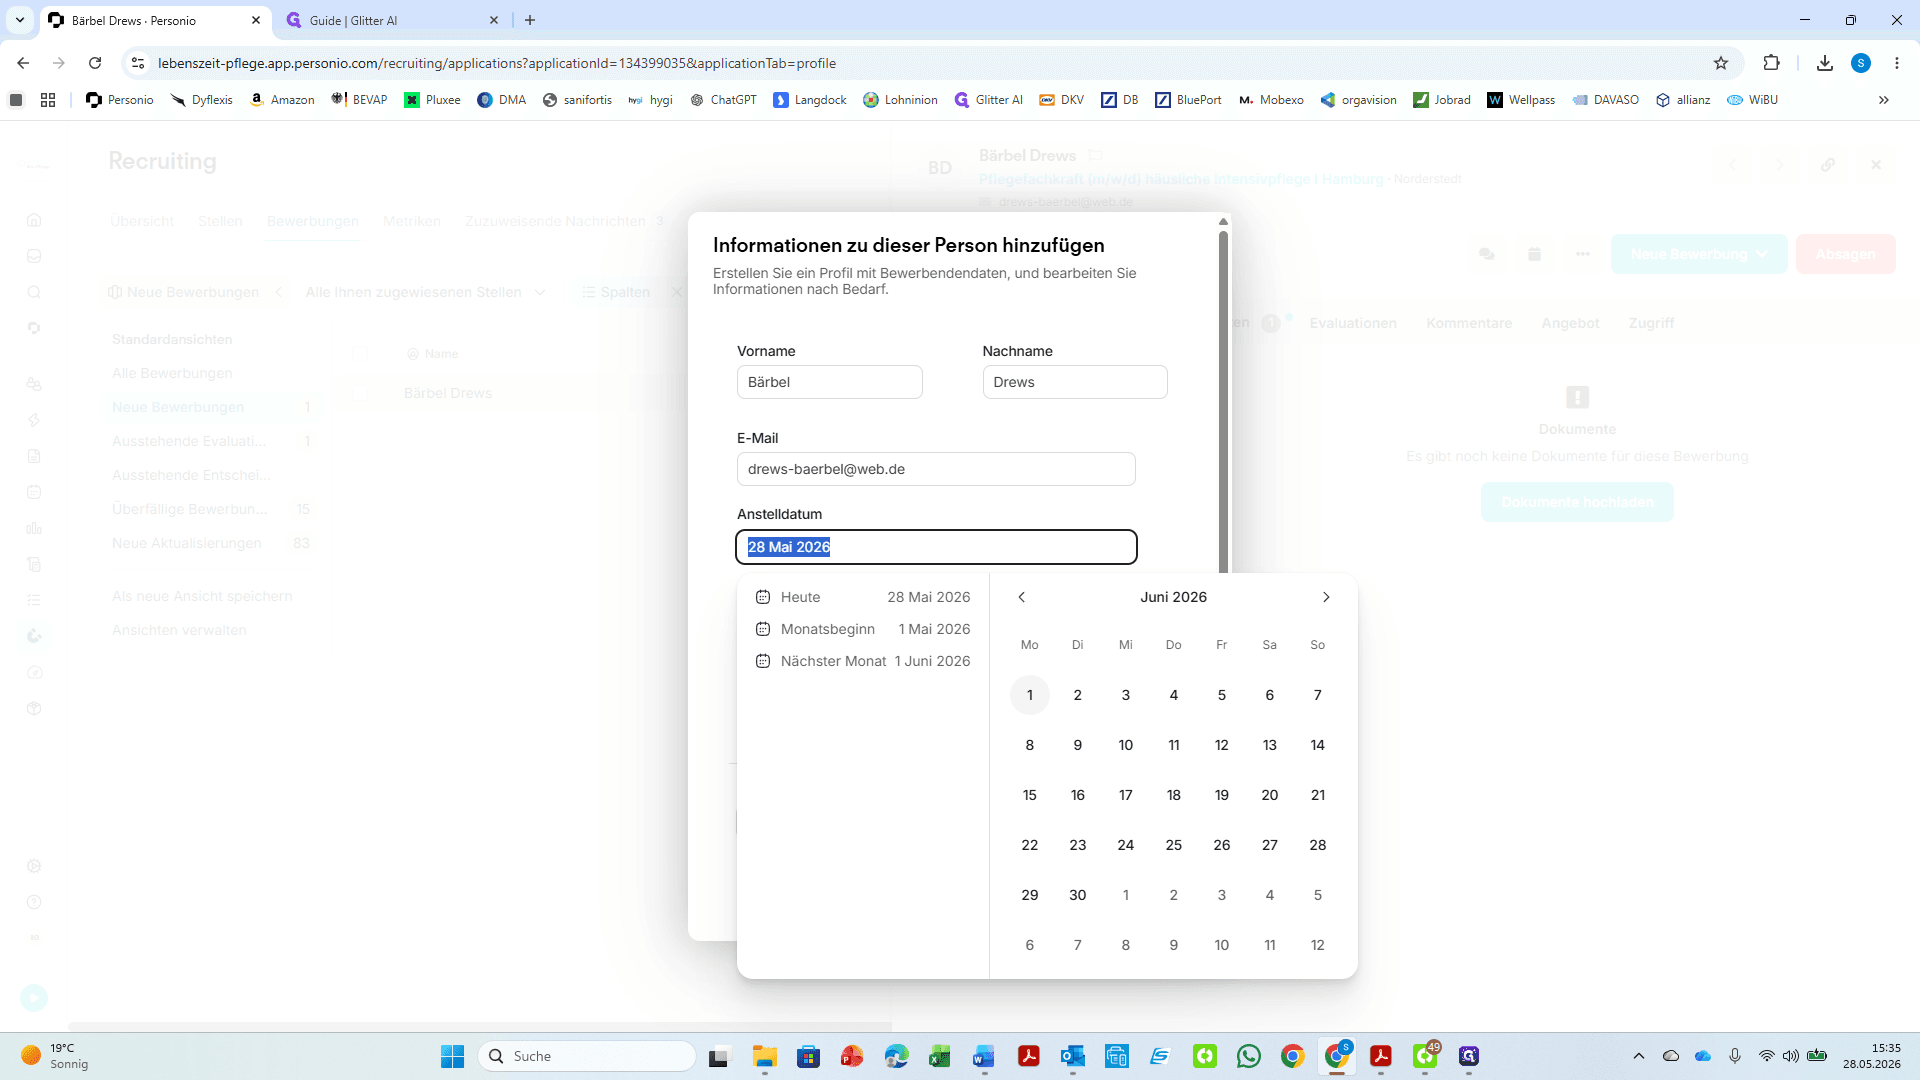Open Chrome profile avatar S
1920x1080 pixels.
(1860, 63)
